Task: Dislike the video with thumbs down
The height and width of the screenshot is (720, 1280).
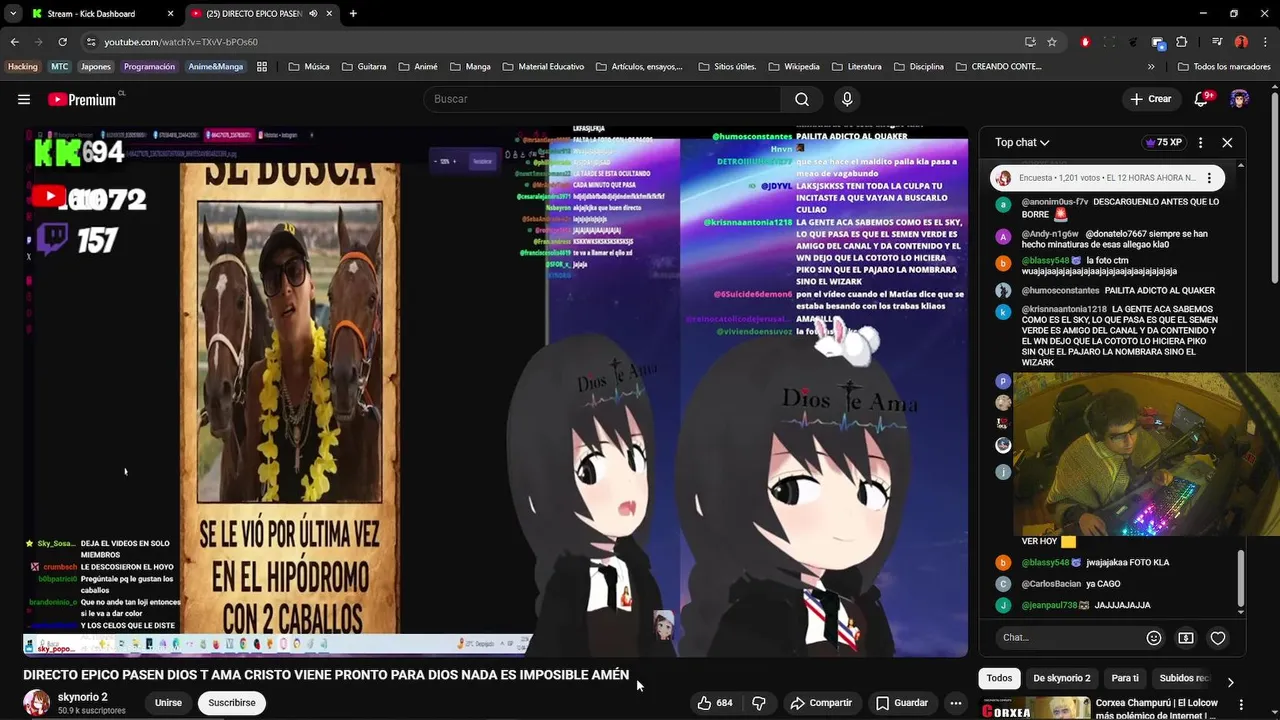Action: [759, 703]
